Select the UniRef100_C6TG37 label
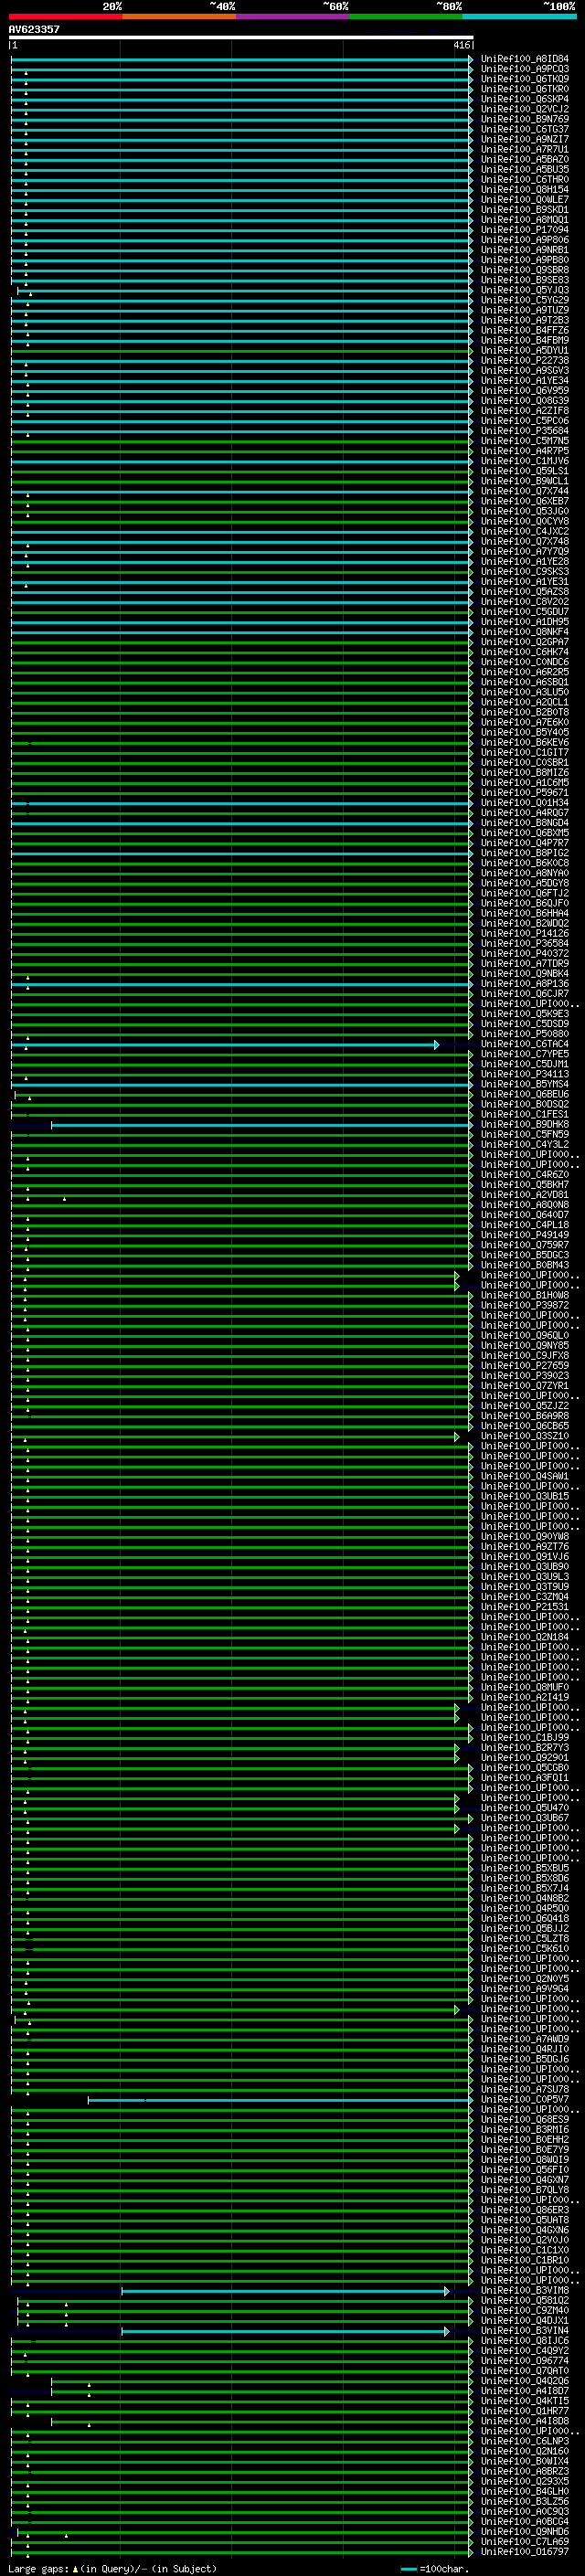Viewport: 585px width, 2576px height. pyautogui.click(x=525, y=129)
